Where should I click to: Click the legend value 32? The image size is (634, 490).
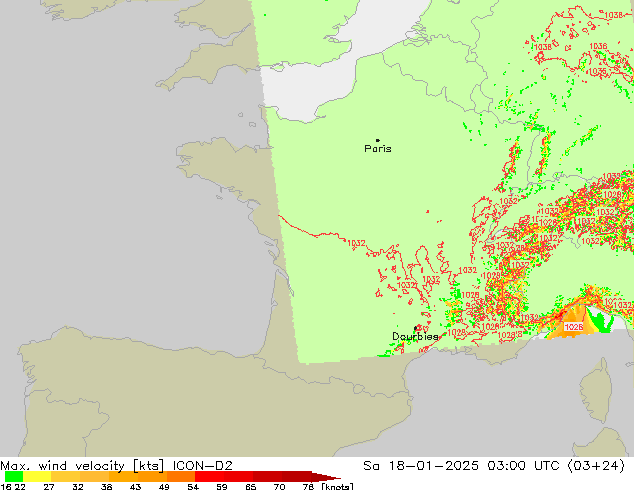point(78,486)
